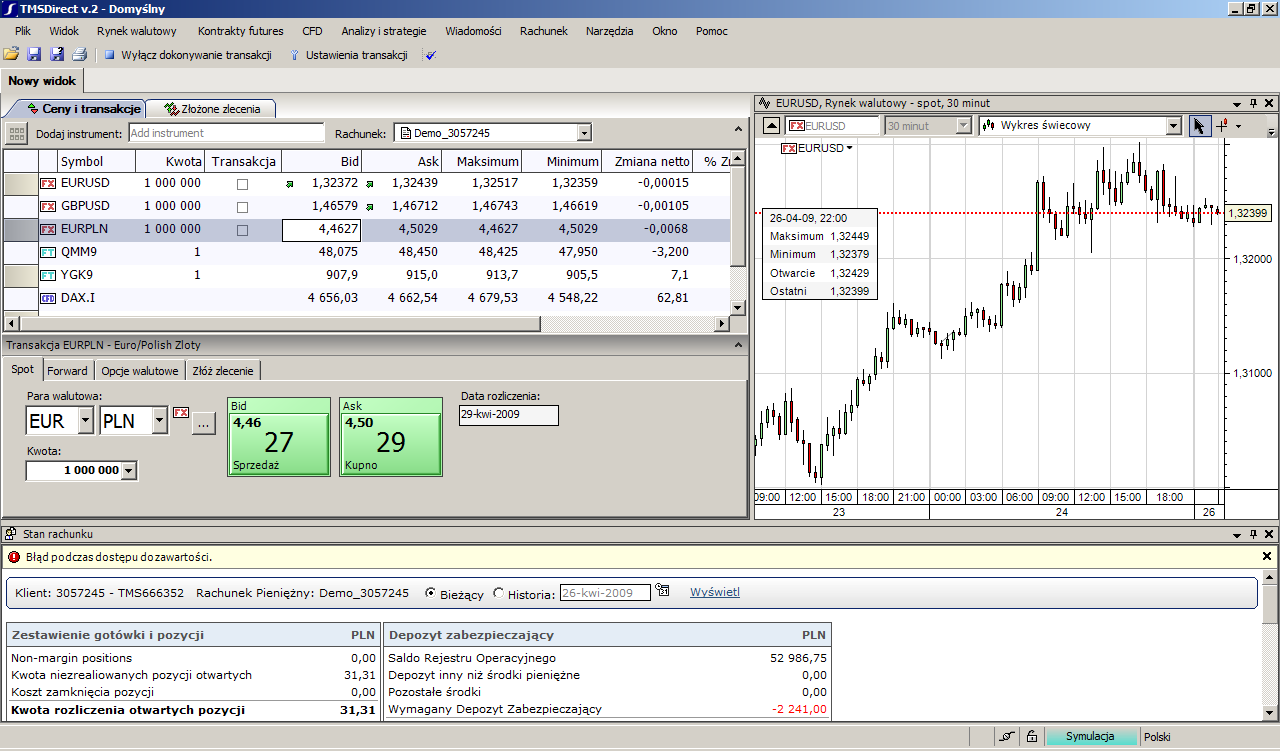This screenshot has height=751, width=1280.
Task: Open the 30 minut interval dropdown
Action: [964, 126]
